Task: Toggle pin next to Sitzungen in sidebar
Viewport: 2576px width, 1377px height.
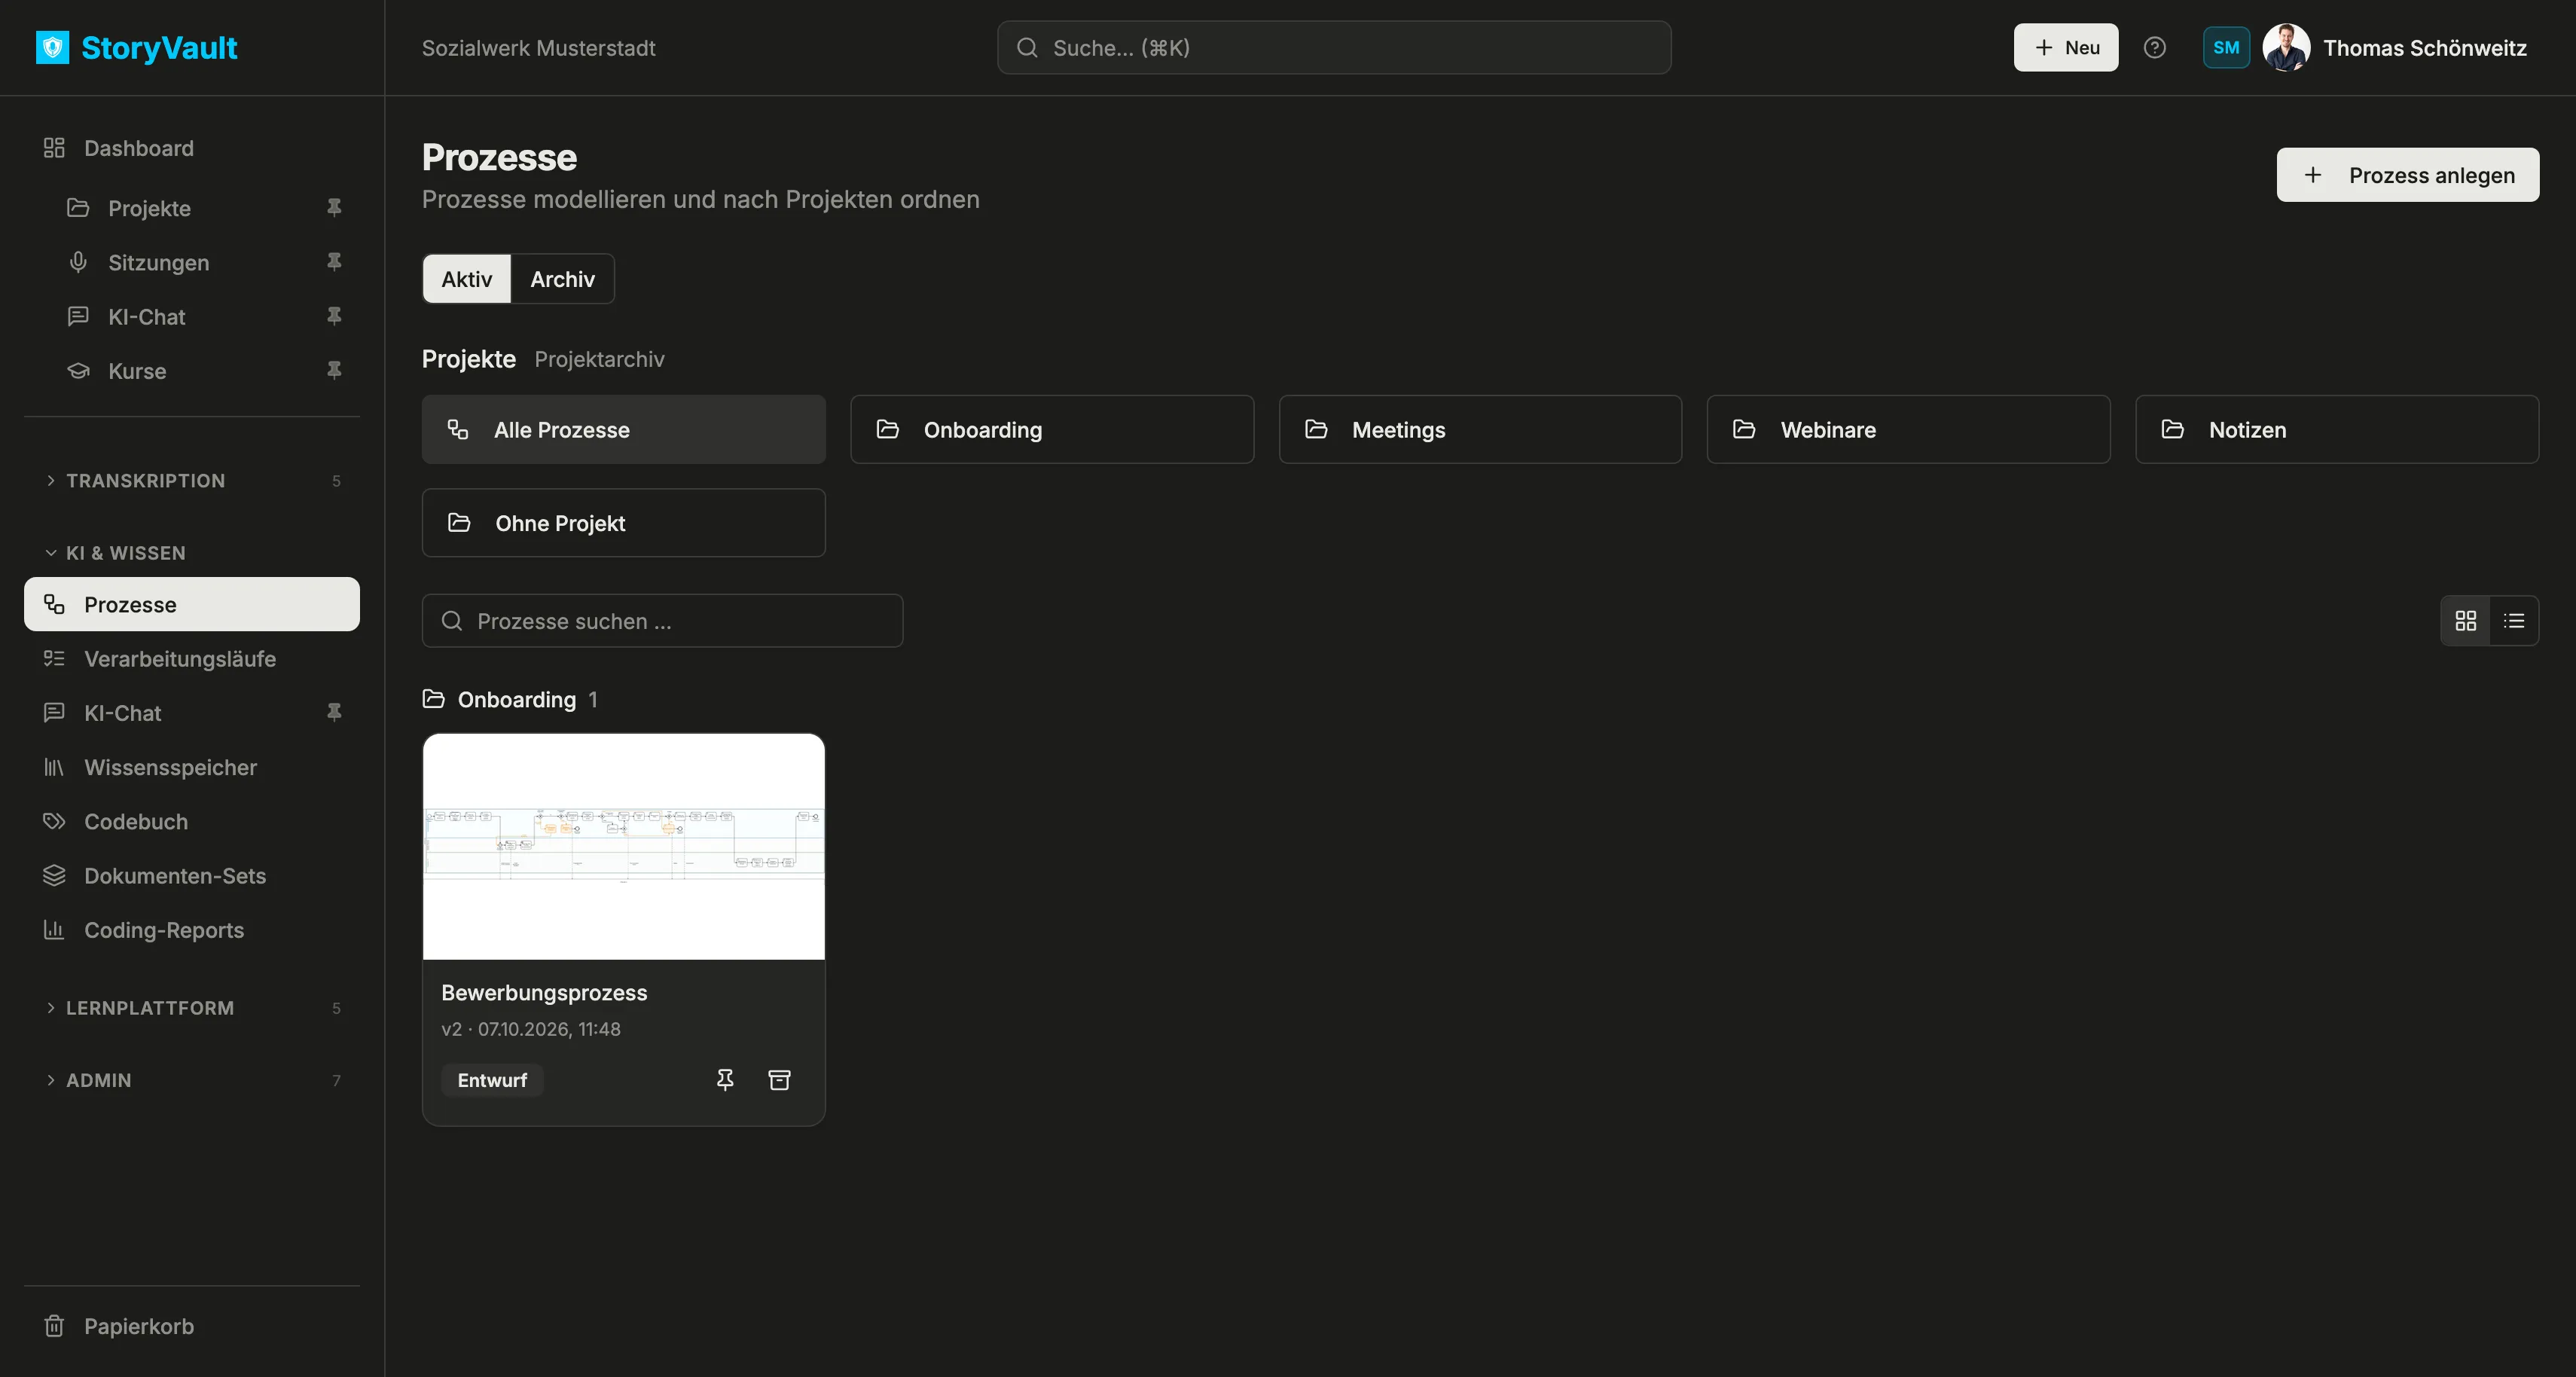Action: (x=334, y=261)
